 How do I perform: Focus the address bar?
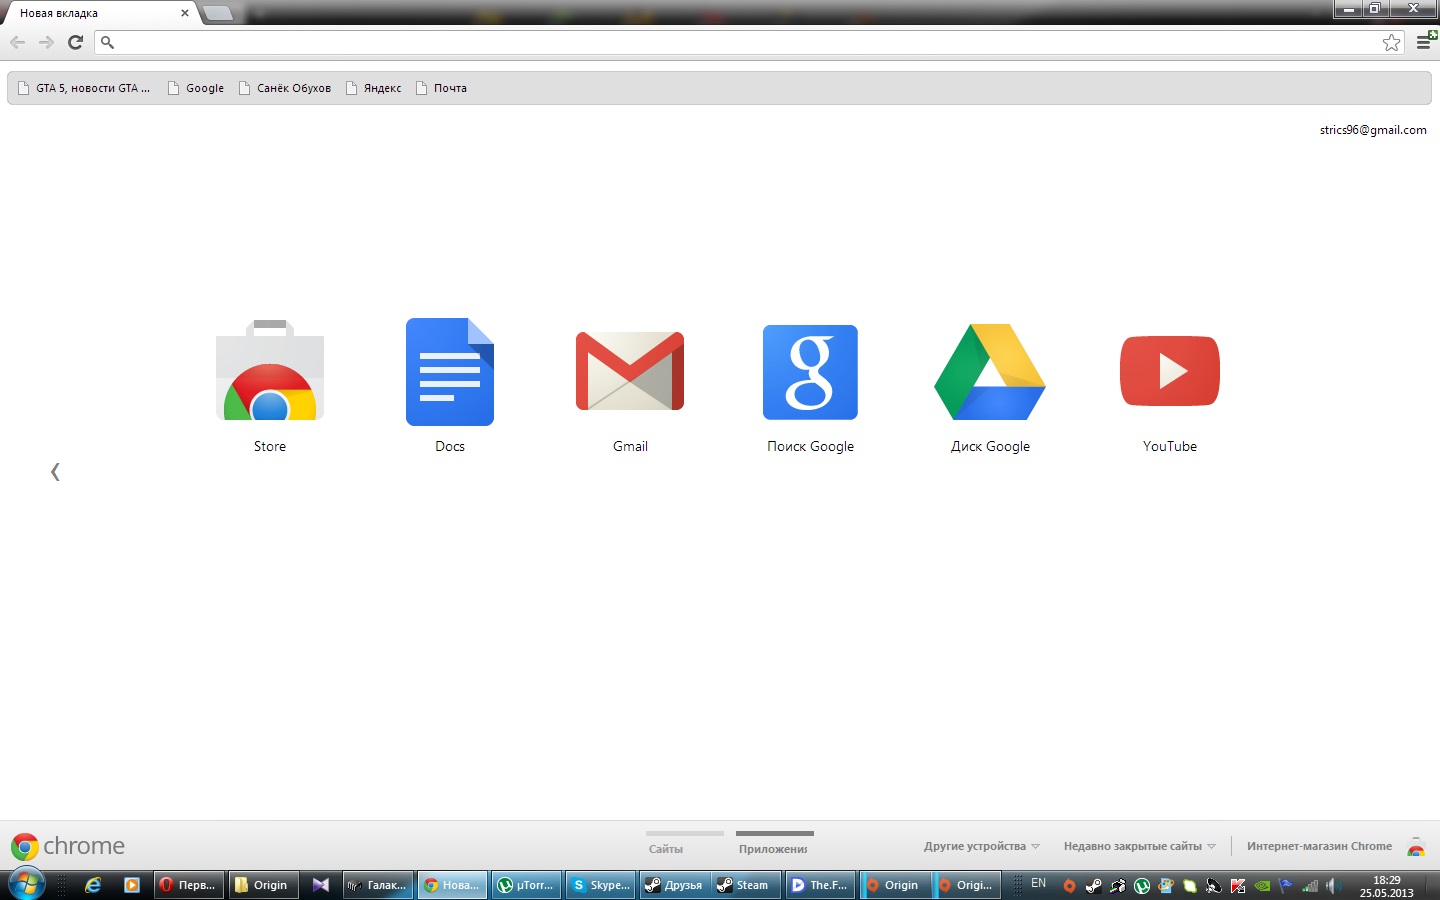[750, 42]
